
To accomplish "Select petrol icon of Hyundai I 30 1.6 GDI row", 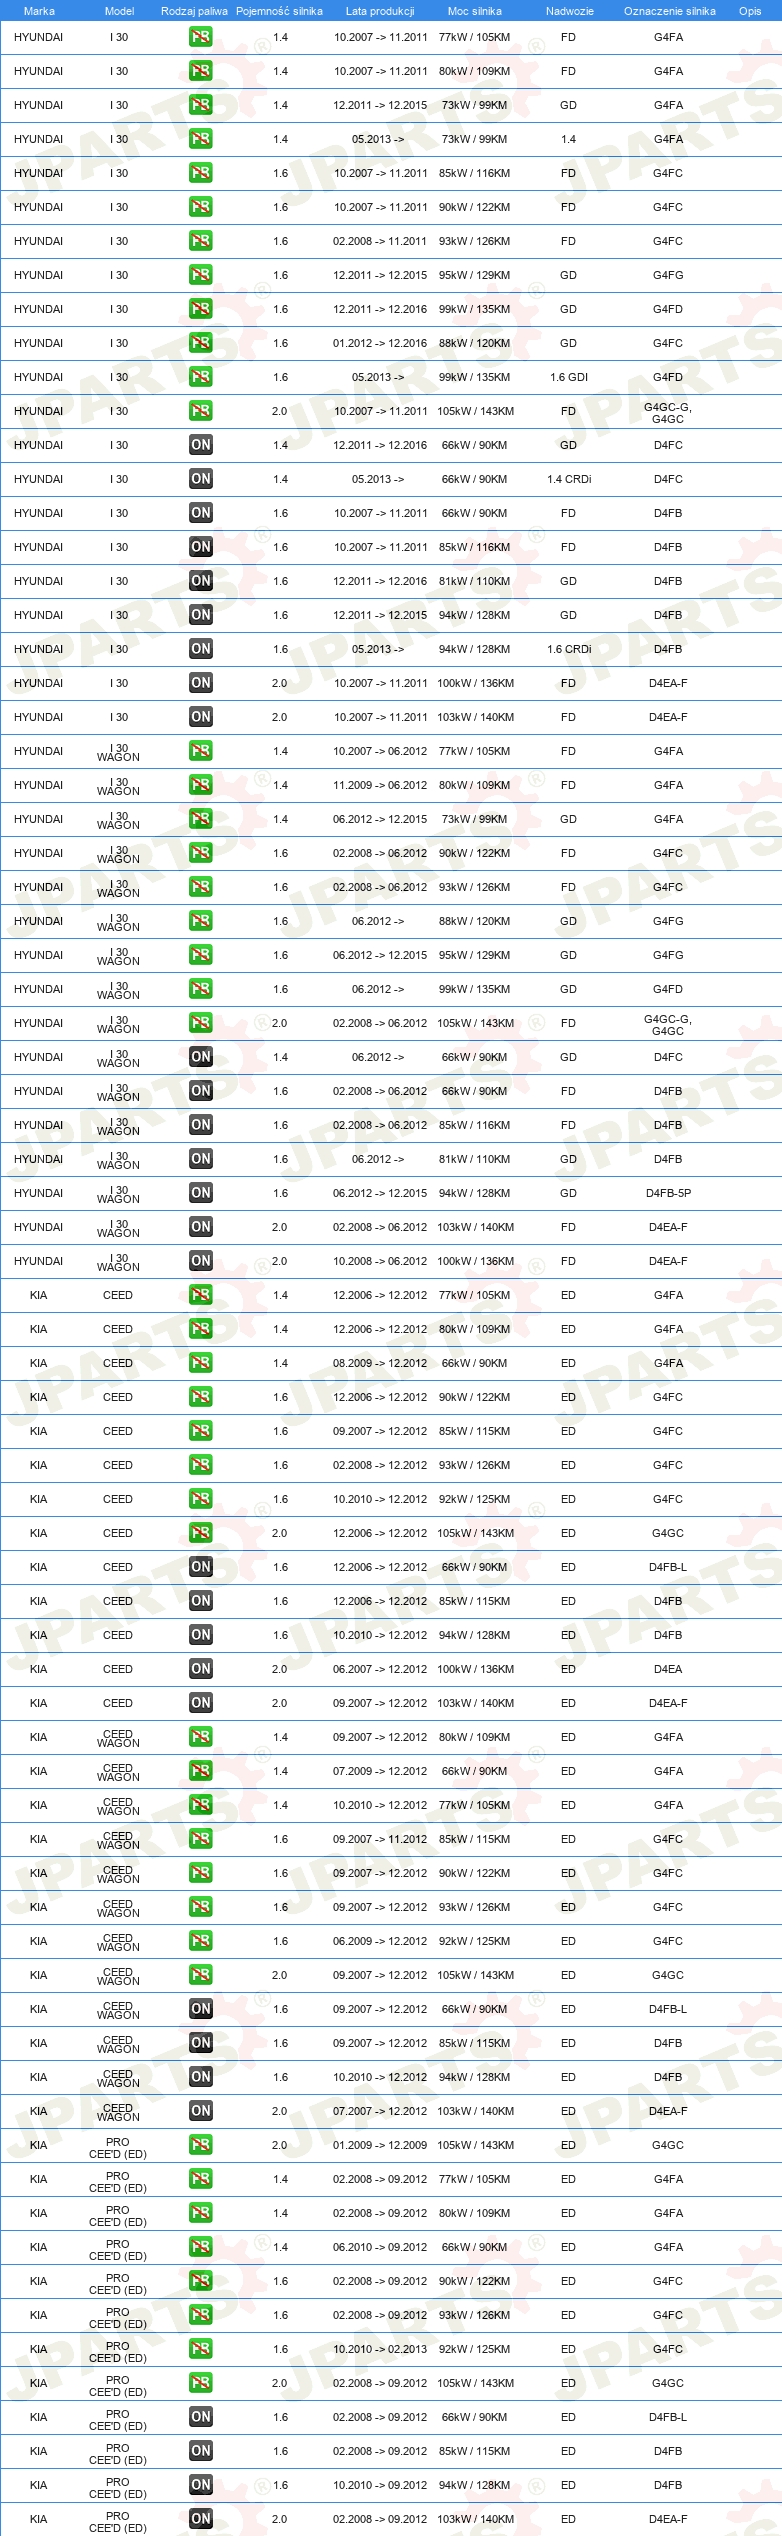I will 200,377.
